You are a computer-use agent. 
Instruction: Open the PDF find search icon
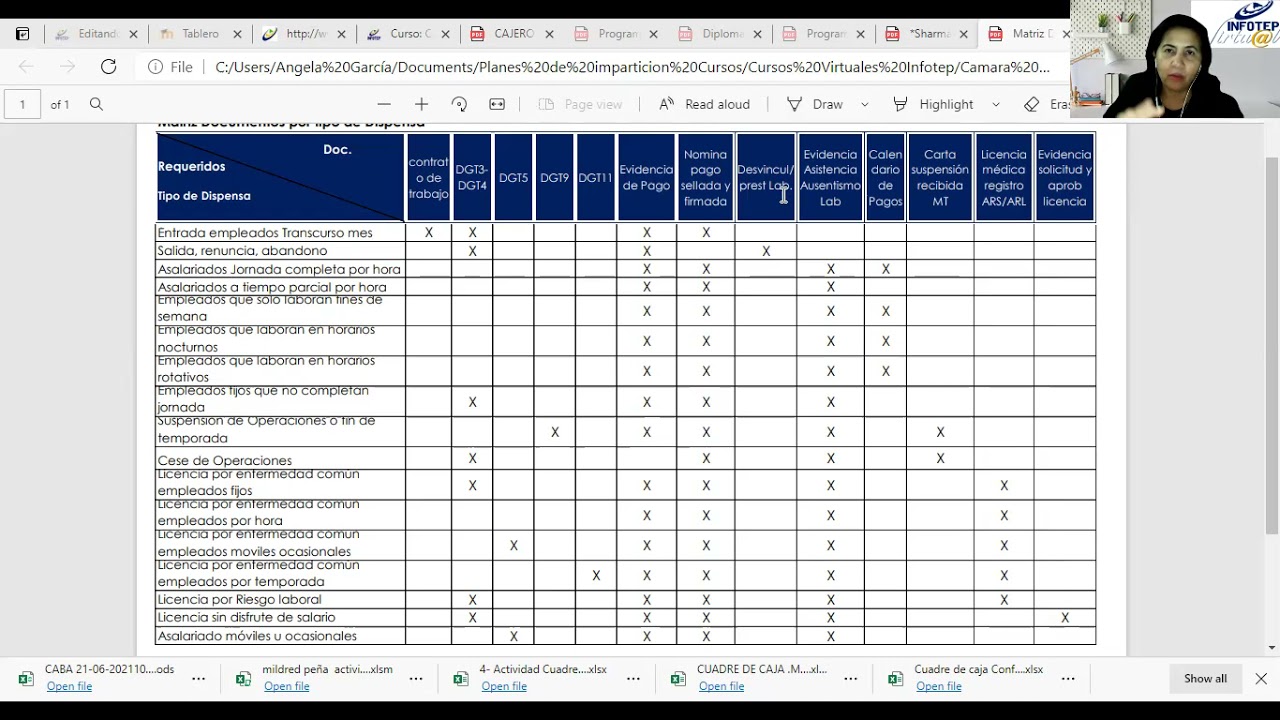[96, 104]
